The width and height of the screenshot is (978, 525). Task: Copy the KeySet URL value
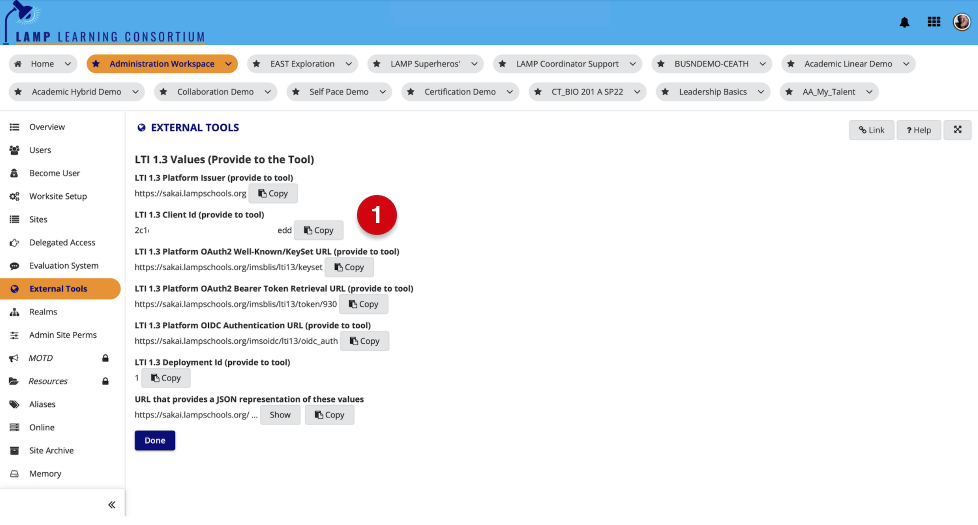click(x=349, y=267)
